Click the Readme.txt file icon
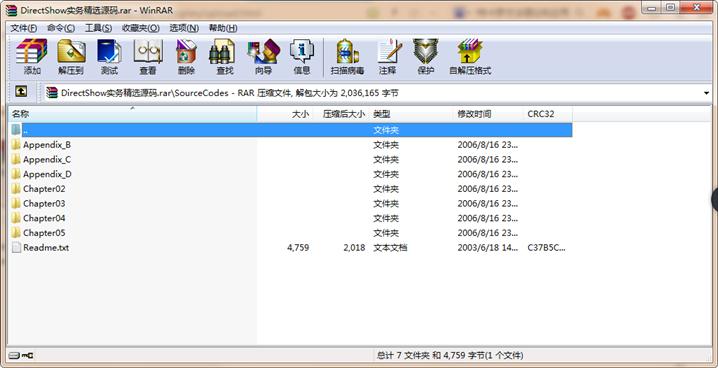 pos(16,247)
